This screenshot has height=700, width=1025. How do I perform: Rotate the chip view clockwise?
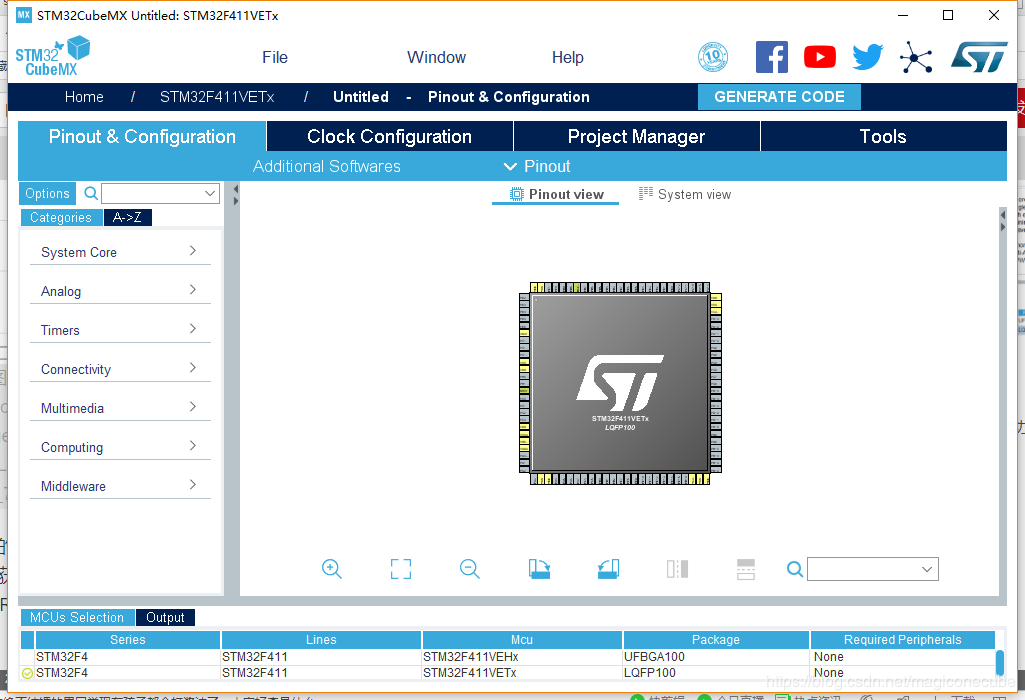[x=539, y=569]
